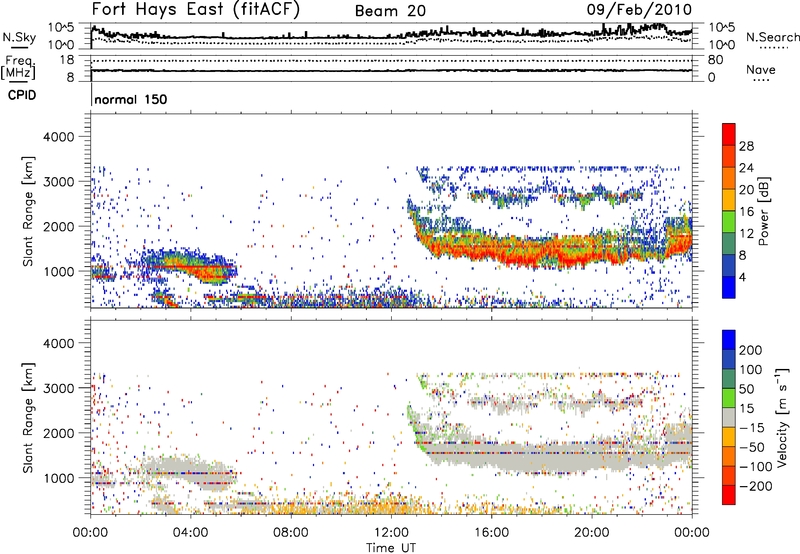
Task: Click the 'N.Search' legend label
Action: pos(772,37)
